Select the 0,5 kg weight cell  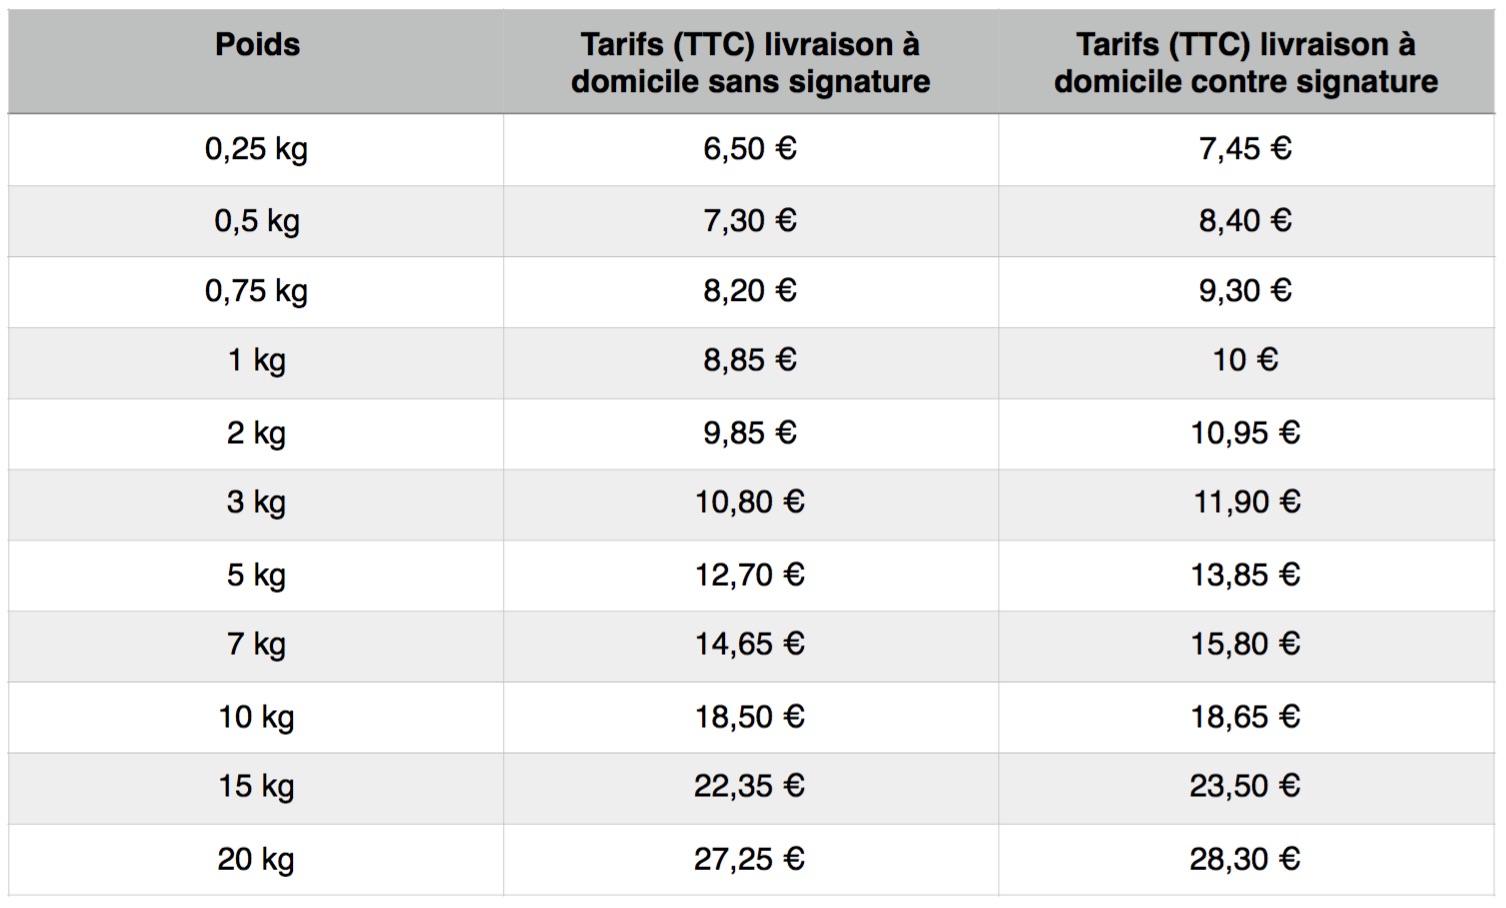click(x=256, y=221)
